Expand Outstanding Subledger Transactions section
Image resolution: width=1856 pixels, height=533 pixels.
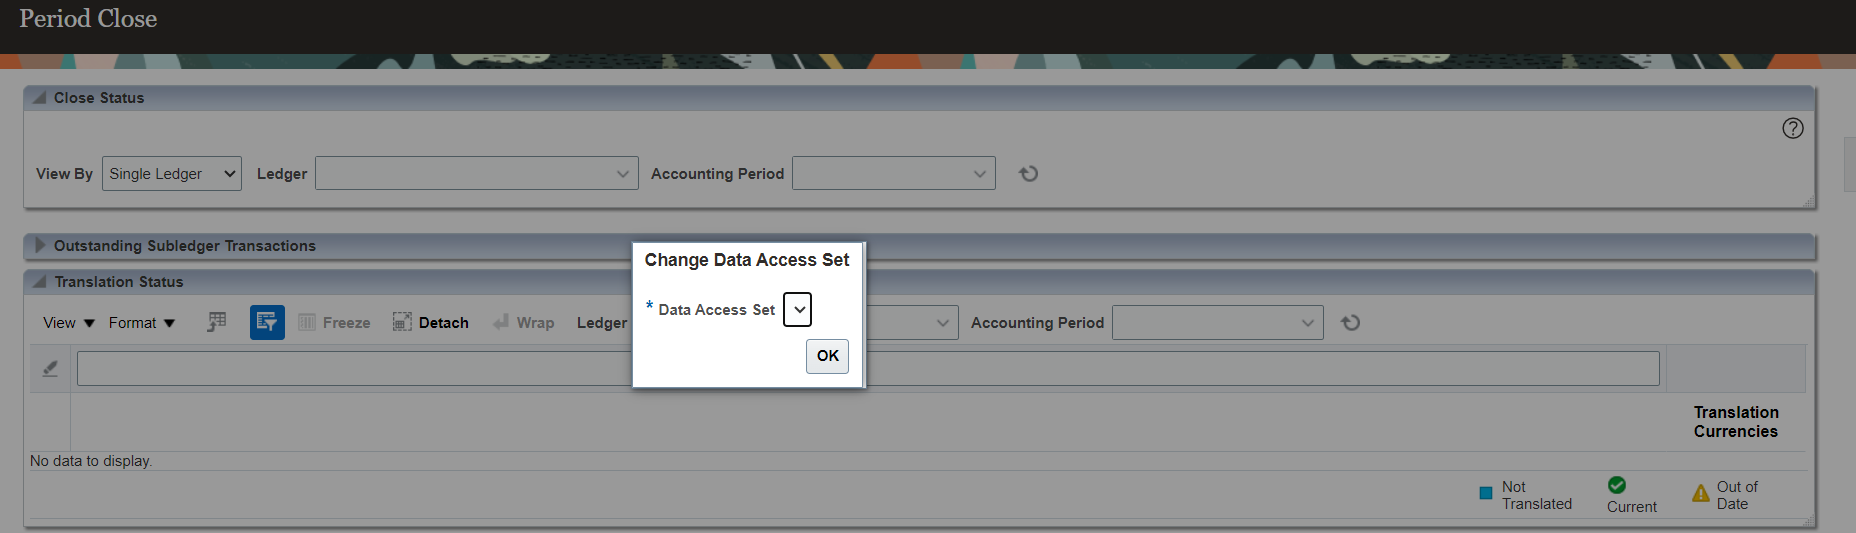40,246
